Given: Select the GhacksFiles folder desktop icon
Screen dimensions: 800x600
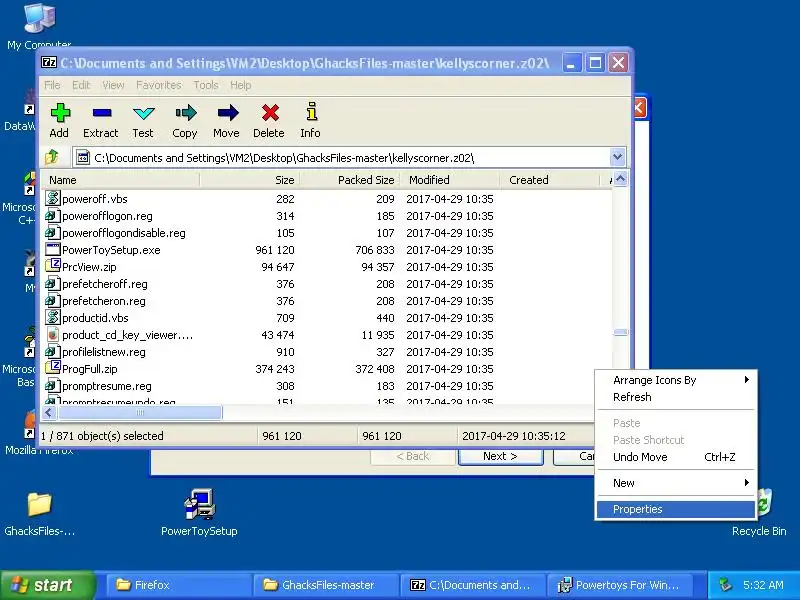Looking at the screenshot, I should pyautogui.click(x=39, y=514).
